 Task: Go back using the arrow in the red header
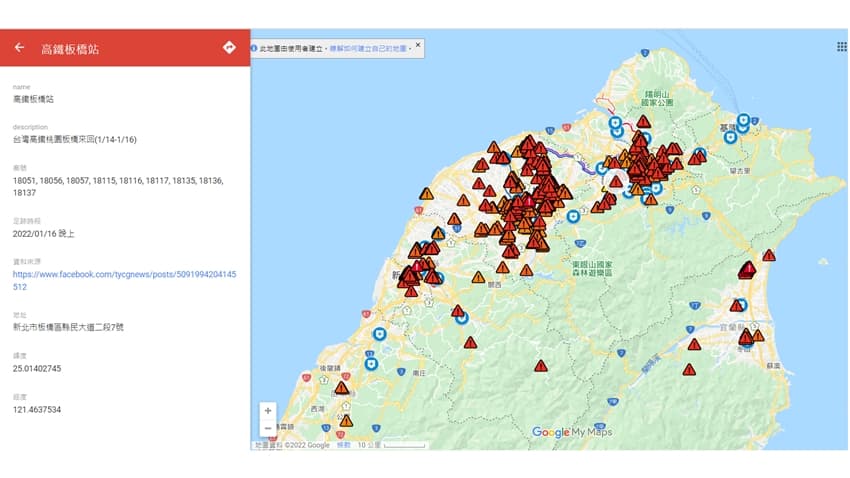20,48
